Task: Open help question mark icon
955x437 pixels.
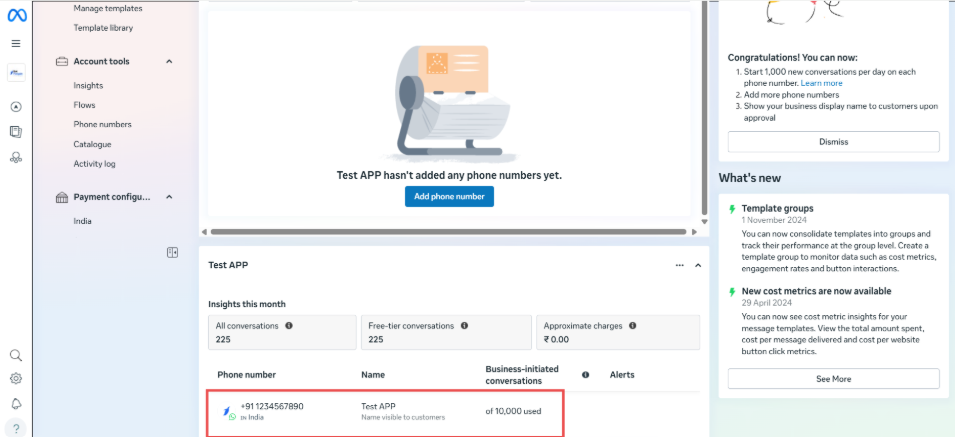Action: click(x=16, y=429)
